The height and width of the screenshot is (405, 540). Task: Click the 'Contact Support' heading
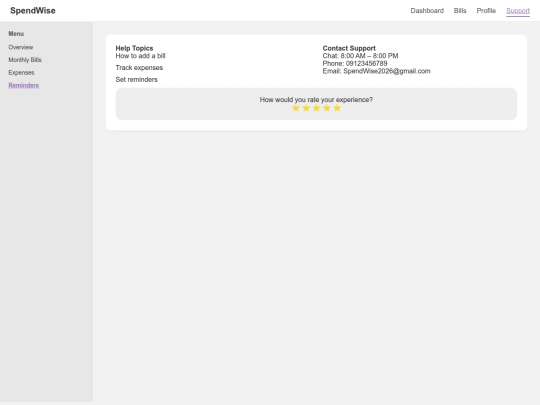tap(349, 48)
